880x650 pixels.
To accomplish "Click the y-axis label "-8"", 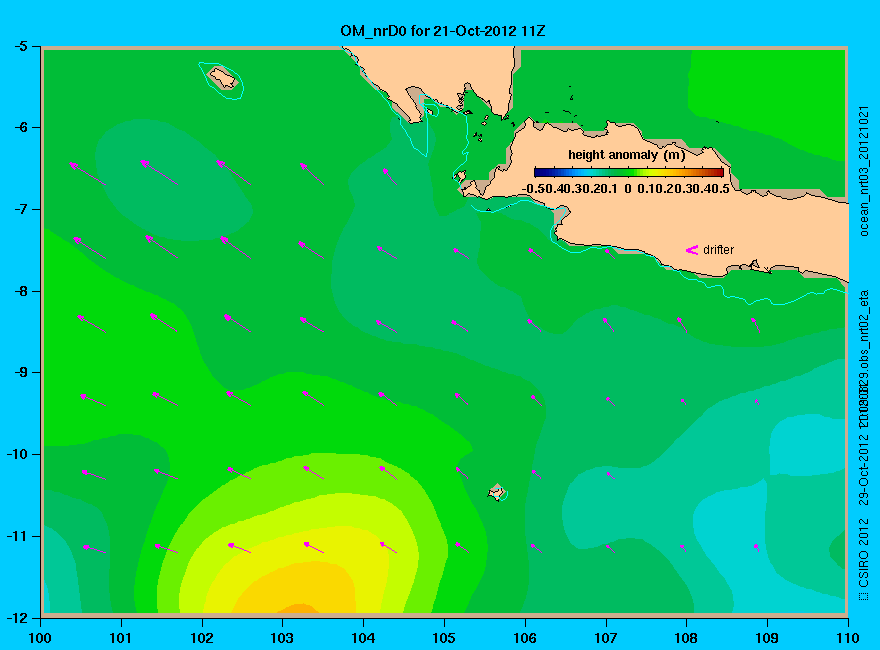I will click(20, 291).
